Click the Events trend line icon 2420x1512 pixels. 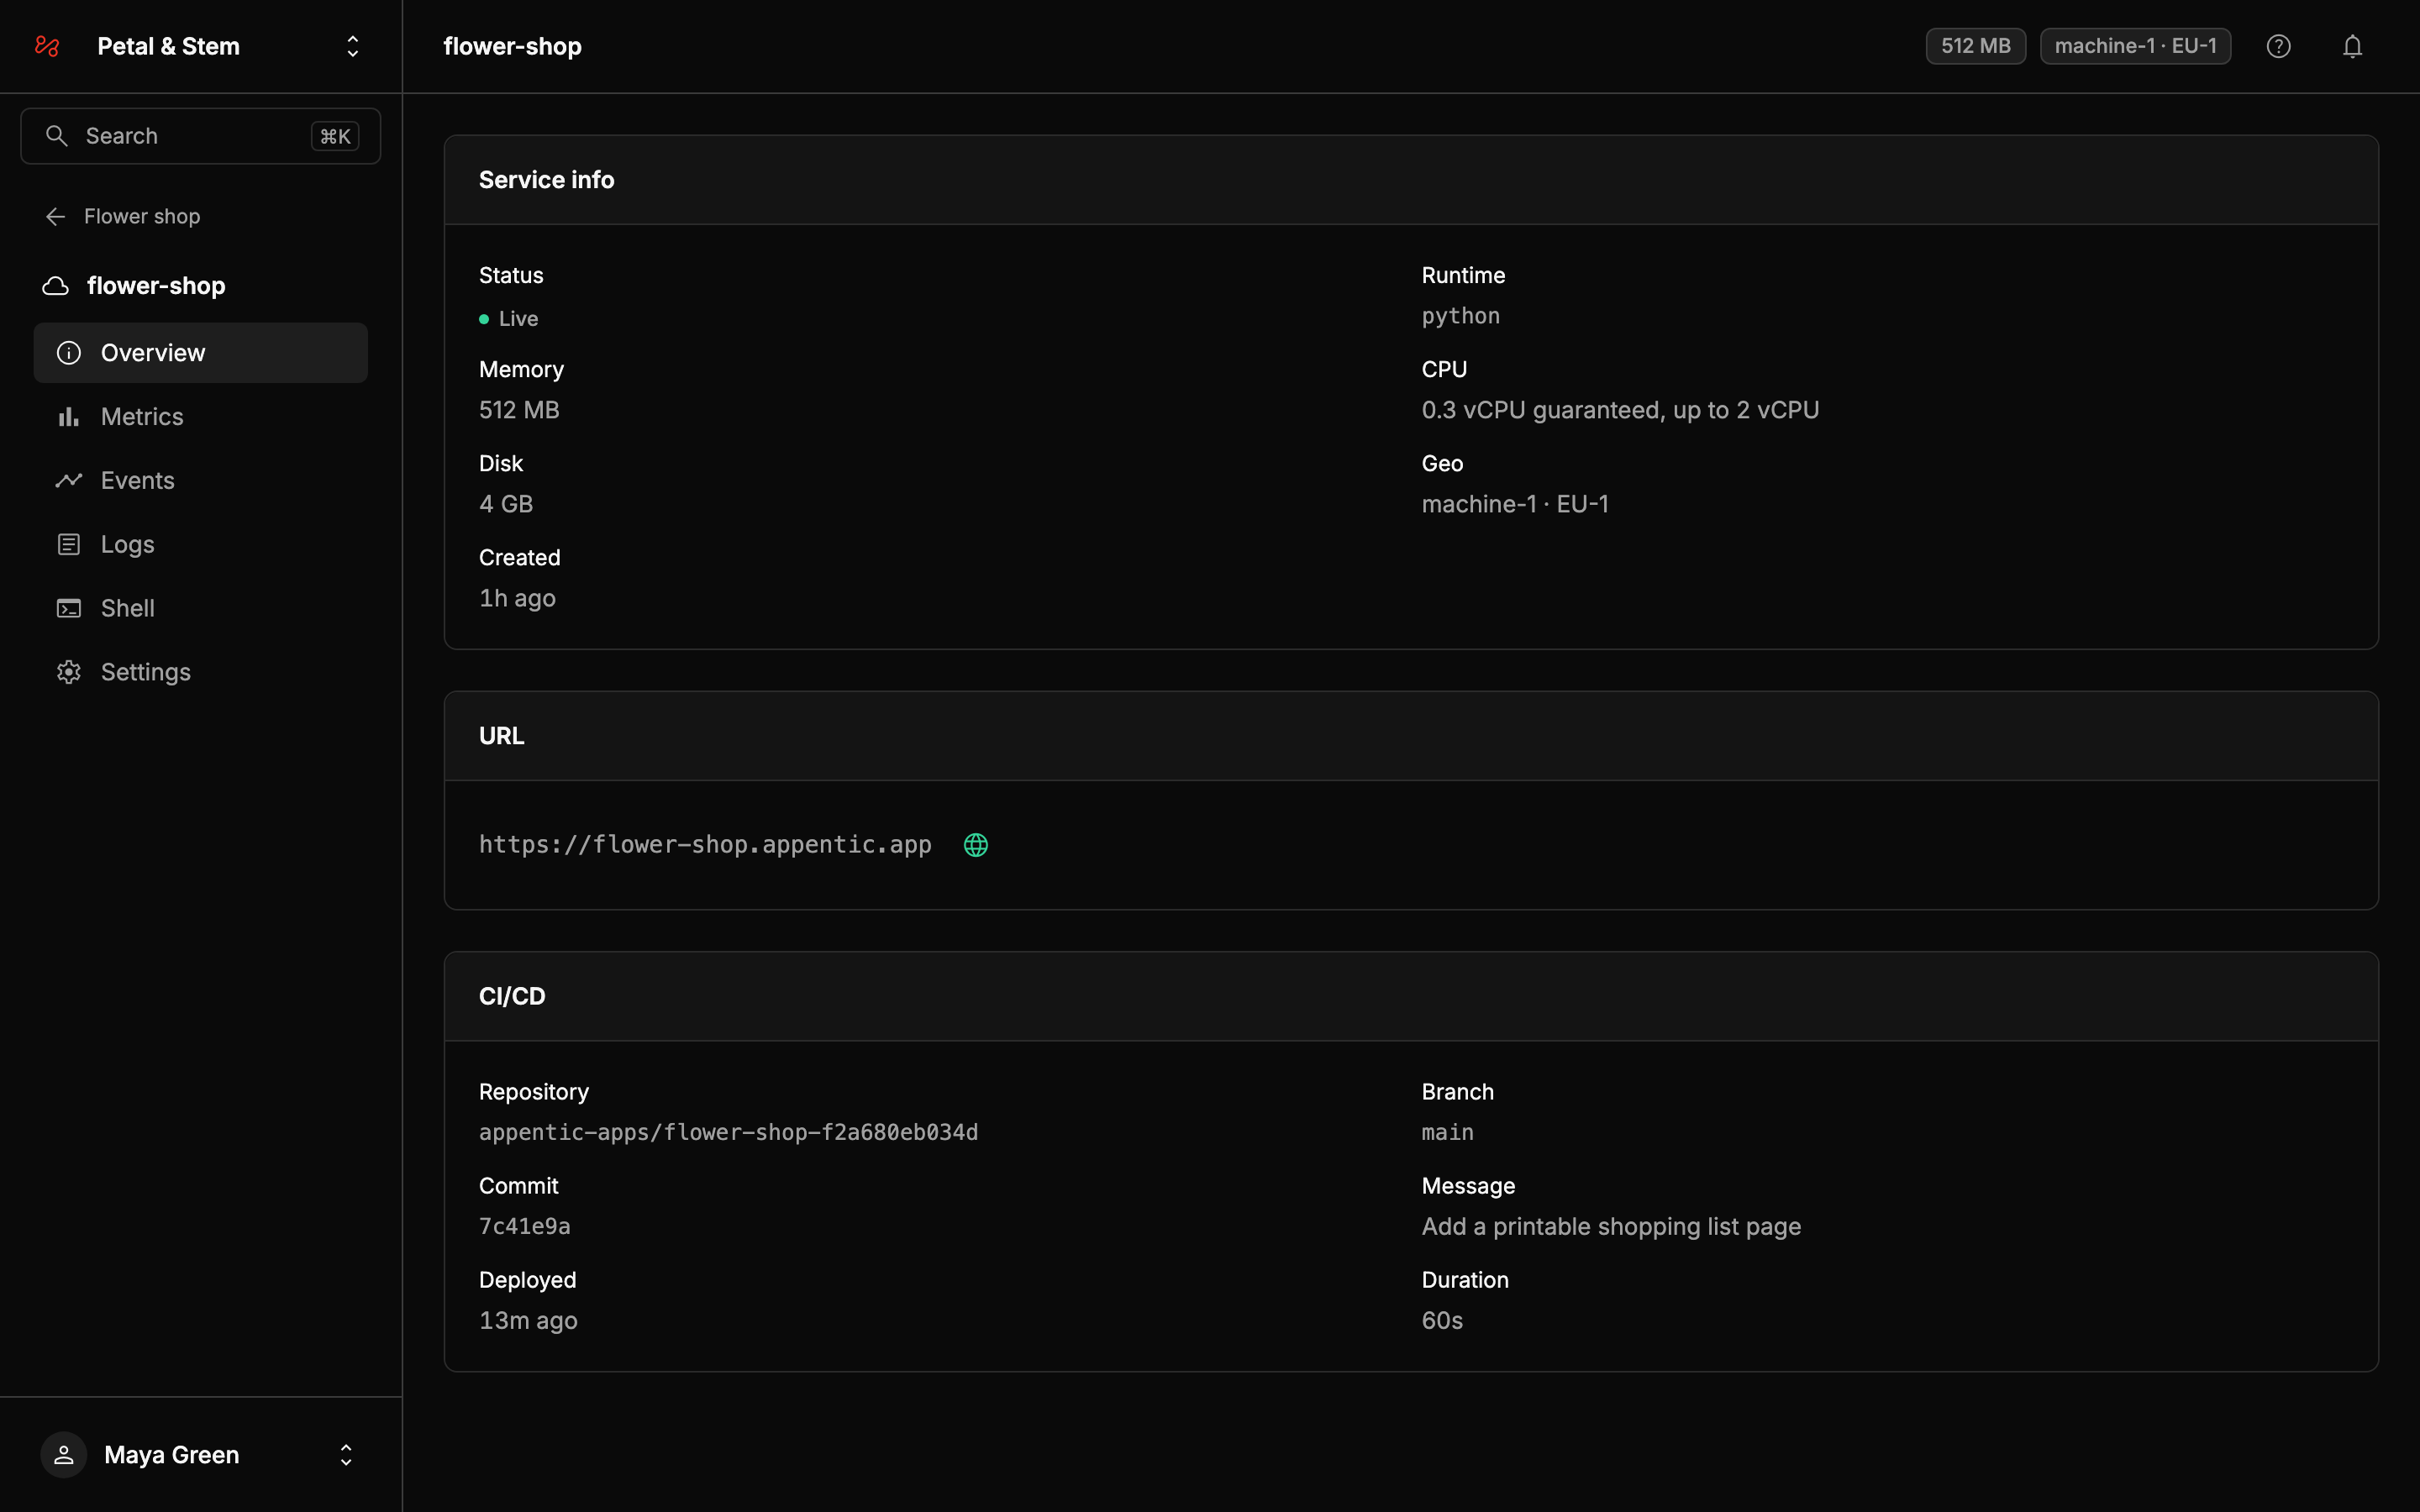point(69,481)
